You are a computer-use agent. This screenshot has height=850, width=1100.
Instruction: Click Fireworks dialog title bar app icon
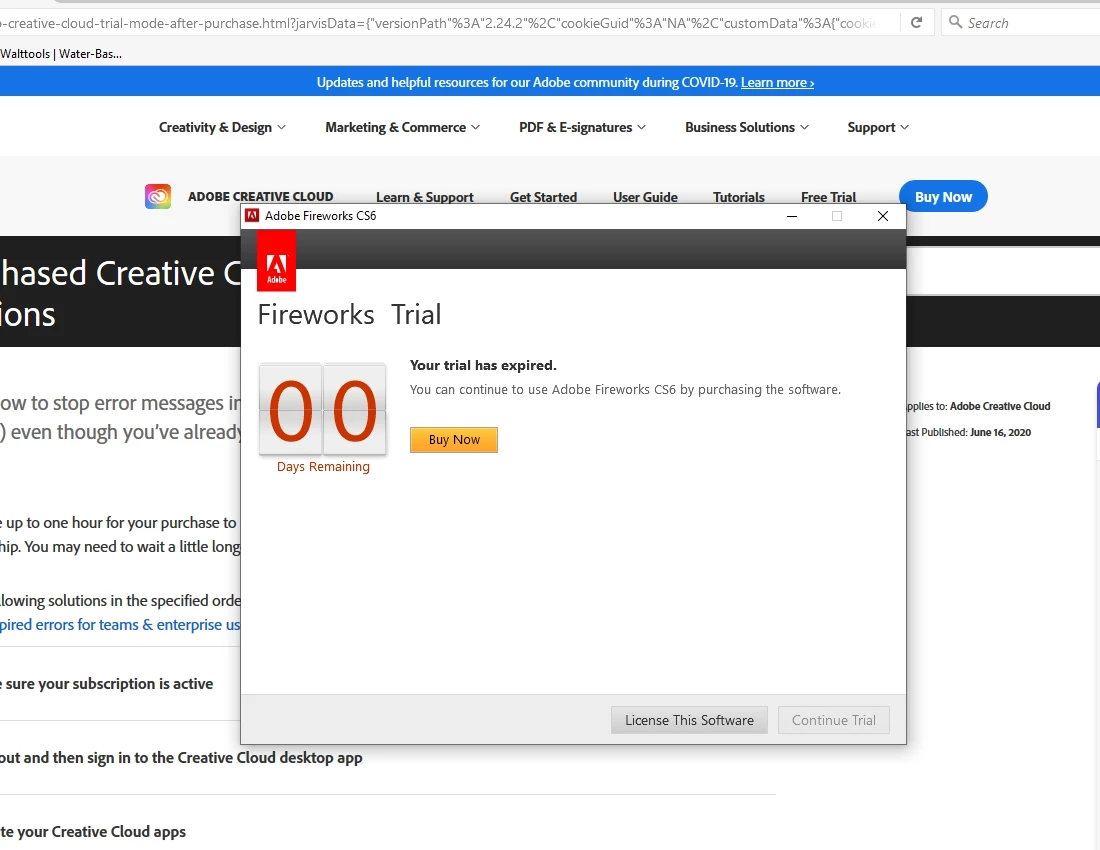coord(252,215)
